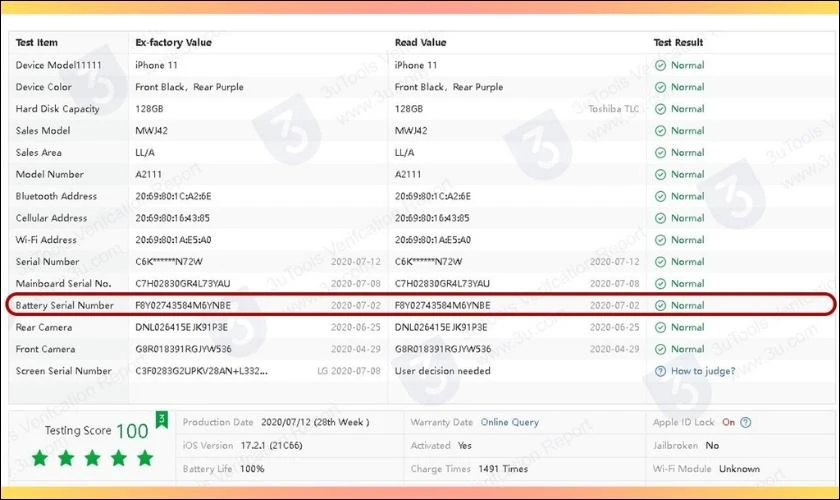The width and height of the screenshot is (840, 500).
Task: Click read front camera serial G8R018391RGJYW536
Action: [442, 349]
